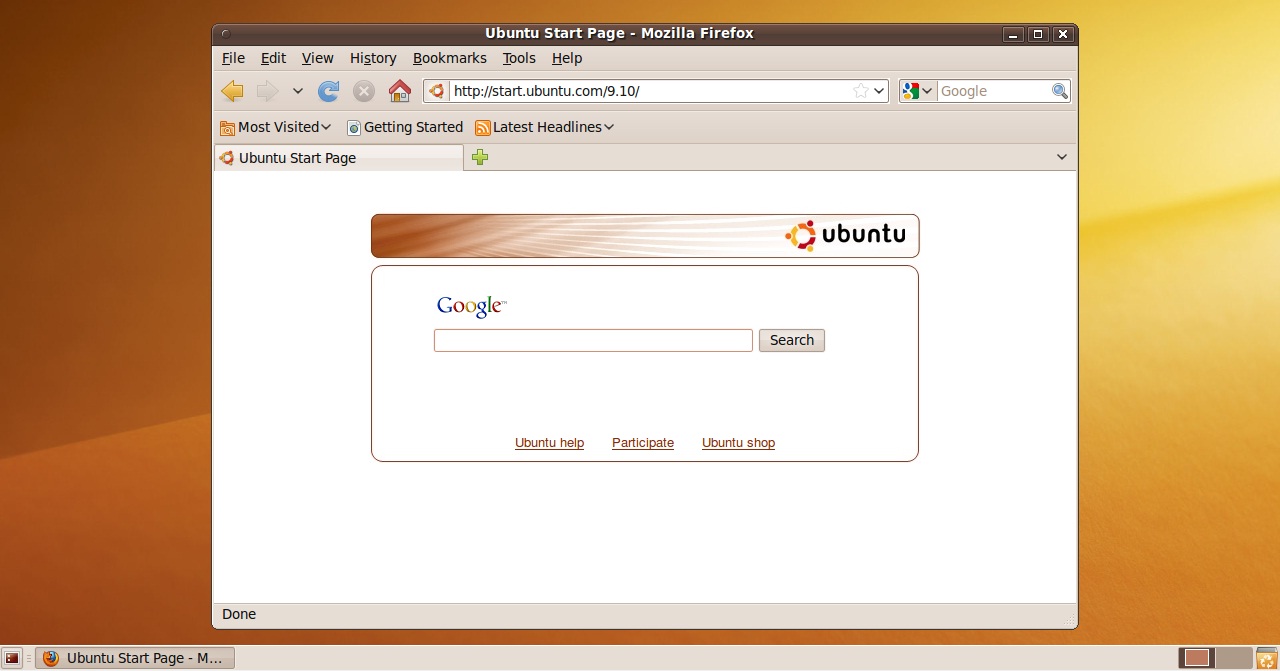
Task: Open the Ubuntu shop link
Action: tap(738, 443)
